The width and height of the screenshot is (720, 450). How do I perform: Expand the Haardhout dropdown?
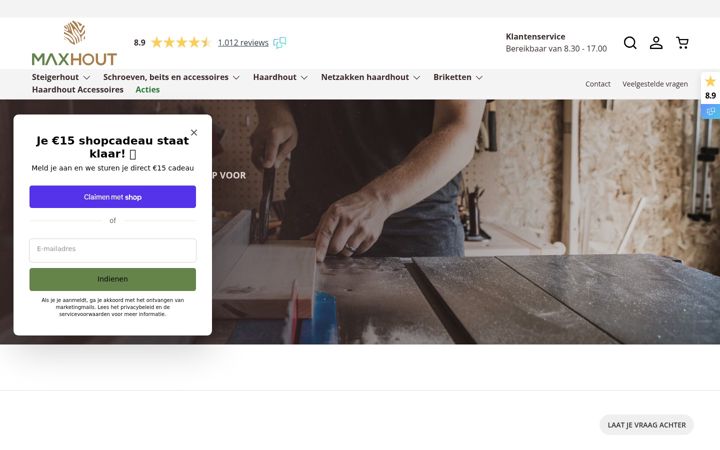click(280, 77)
